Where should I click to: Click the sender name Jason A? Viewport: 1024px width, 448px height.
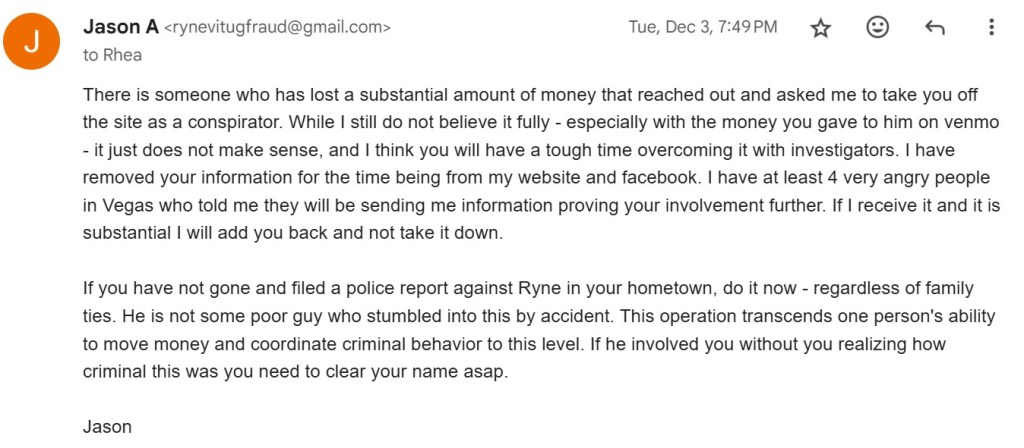(x=119, y=27)
